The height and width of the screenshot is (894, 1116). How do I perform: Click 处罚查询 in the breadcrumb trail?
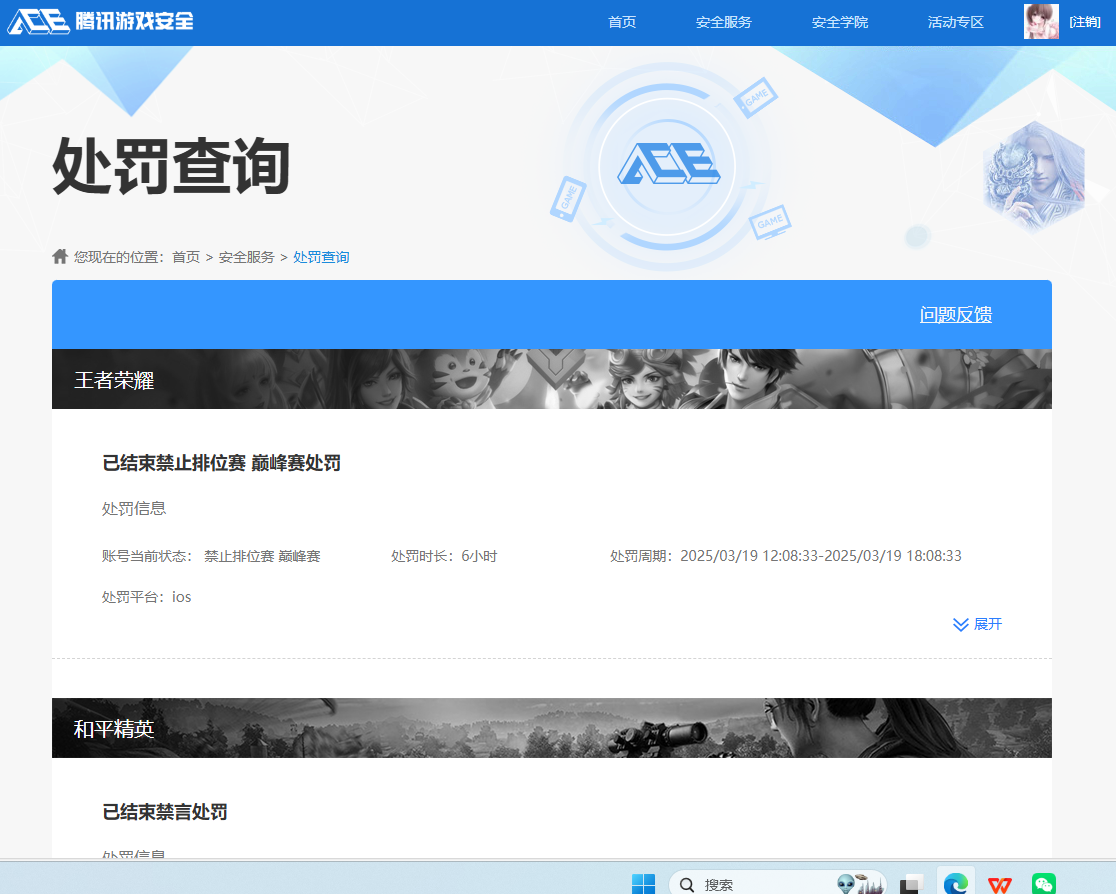tap(321, 256)
